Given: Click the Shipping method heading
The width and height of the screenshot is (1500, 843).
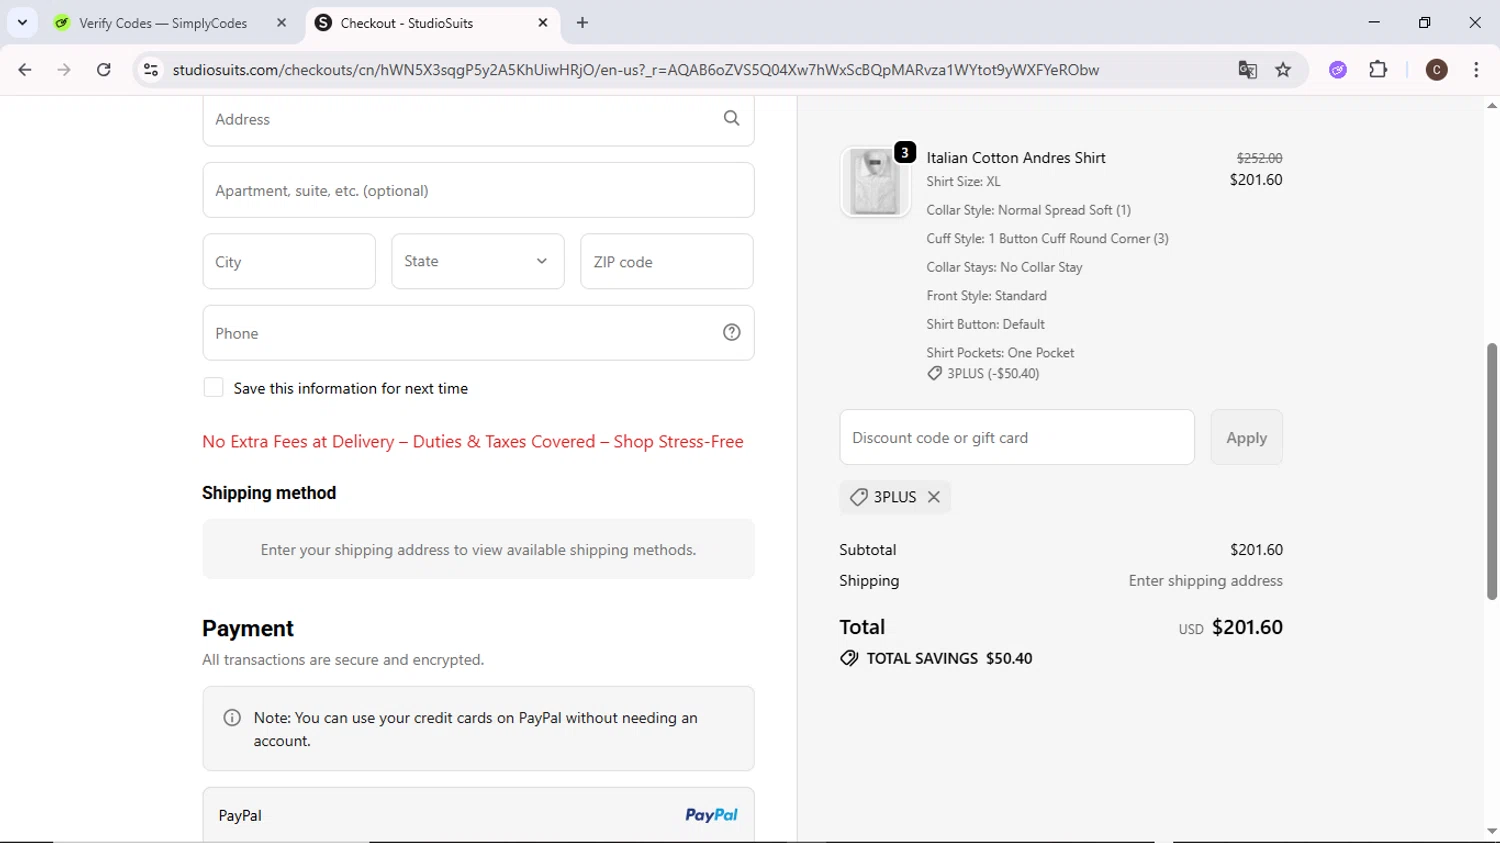Looking at the screenshot, I should click(269, 493).
